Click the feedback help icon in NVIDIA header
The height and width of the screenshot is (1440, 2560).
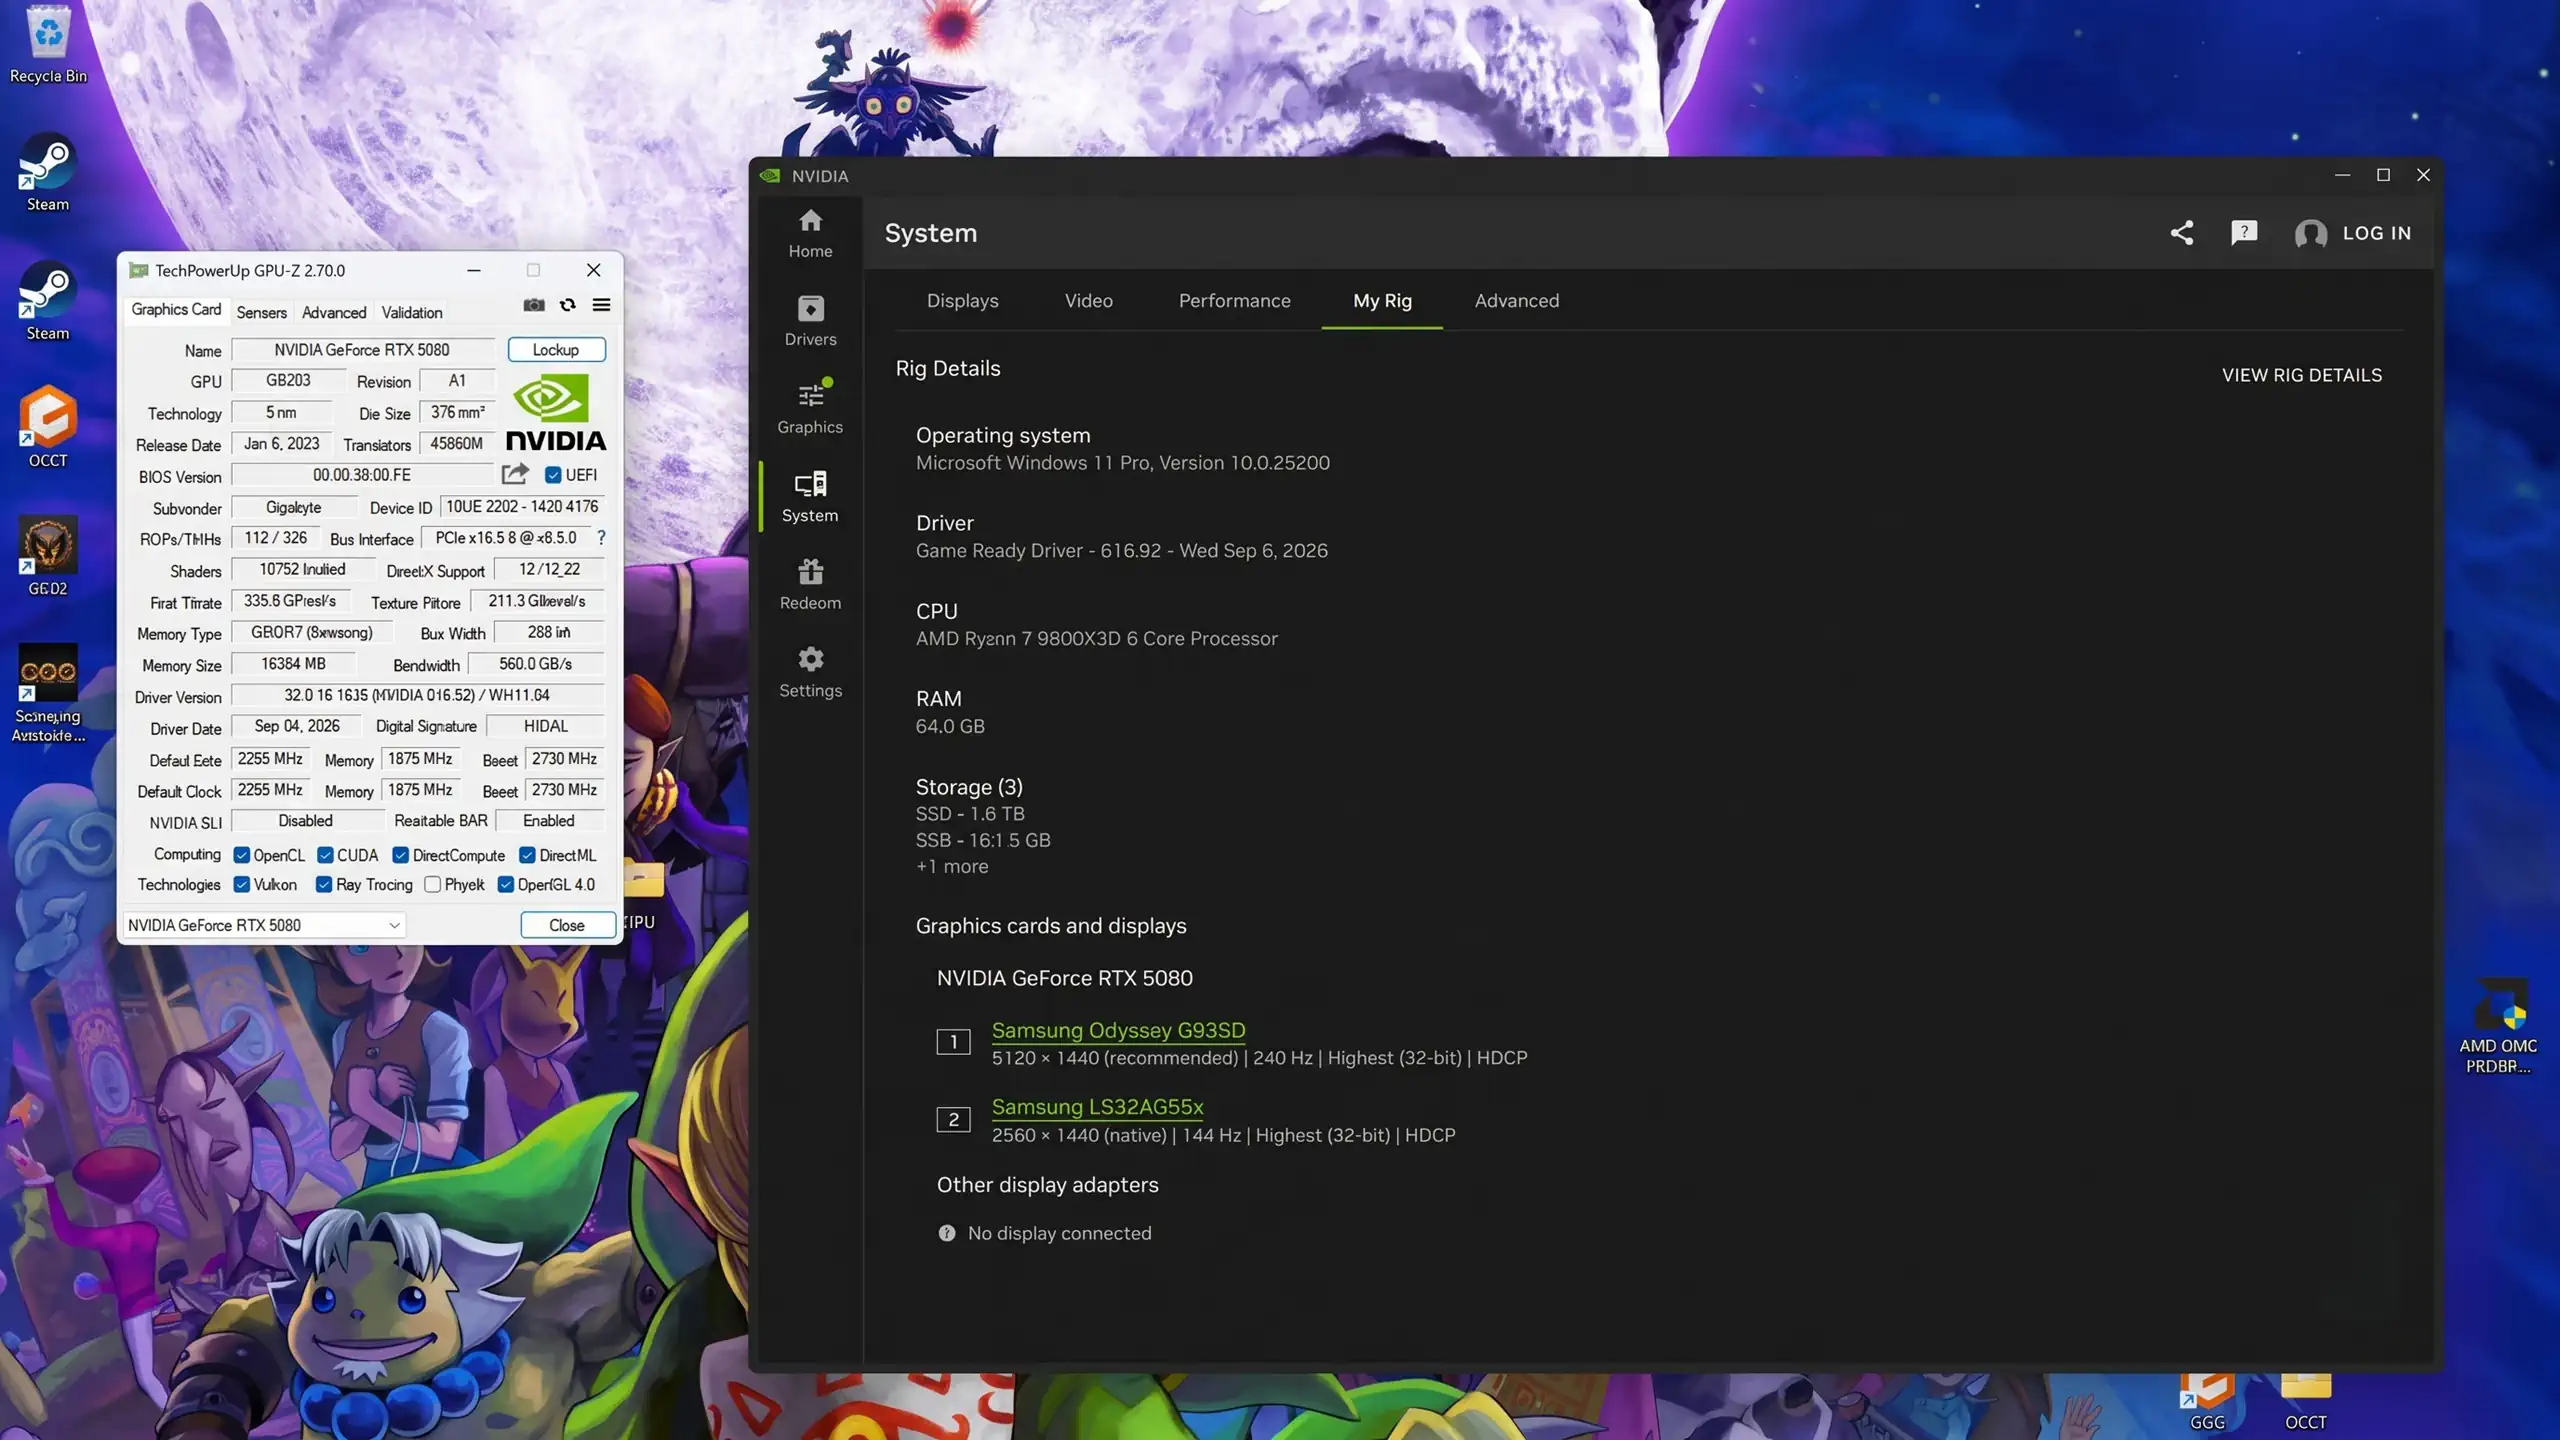[x=2244, y=233]
